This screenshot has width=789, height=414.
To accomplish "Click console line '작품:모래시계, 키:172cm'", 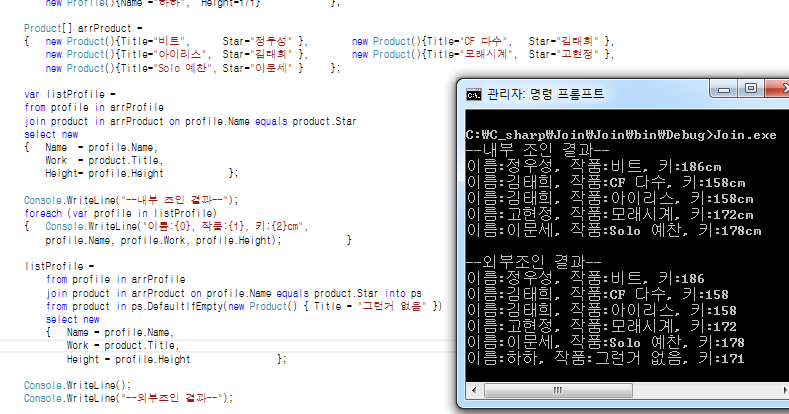I will 662,214.
